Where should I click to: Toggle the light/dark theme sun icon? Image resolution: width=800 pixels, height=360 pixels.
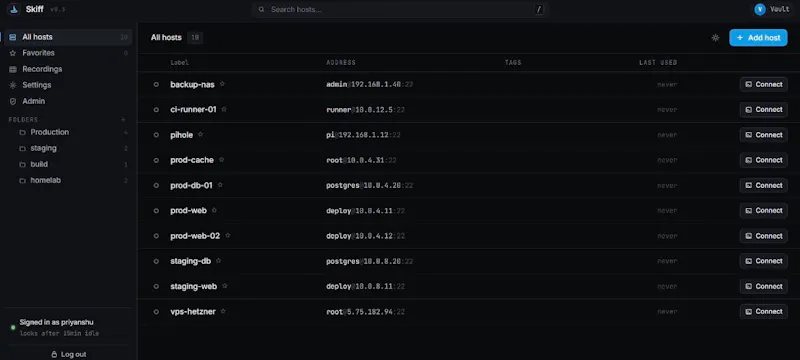pos(715,38)
